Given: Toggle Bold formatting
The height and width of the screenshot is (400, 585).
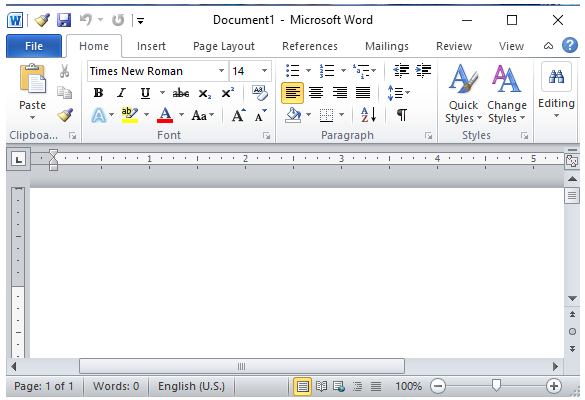Looking at the screenshot, I should click(x=98, y=93).
